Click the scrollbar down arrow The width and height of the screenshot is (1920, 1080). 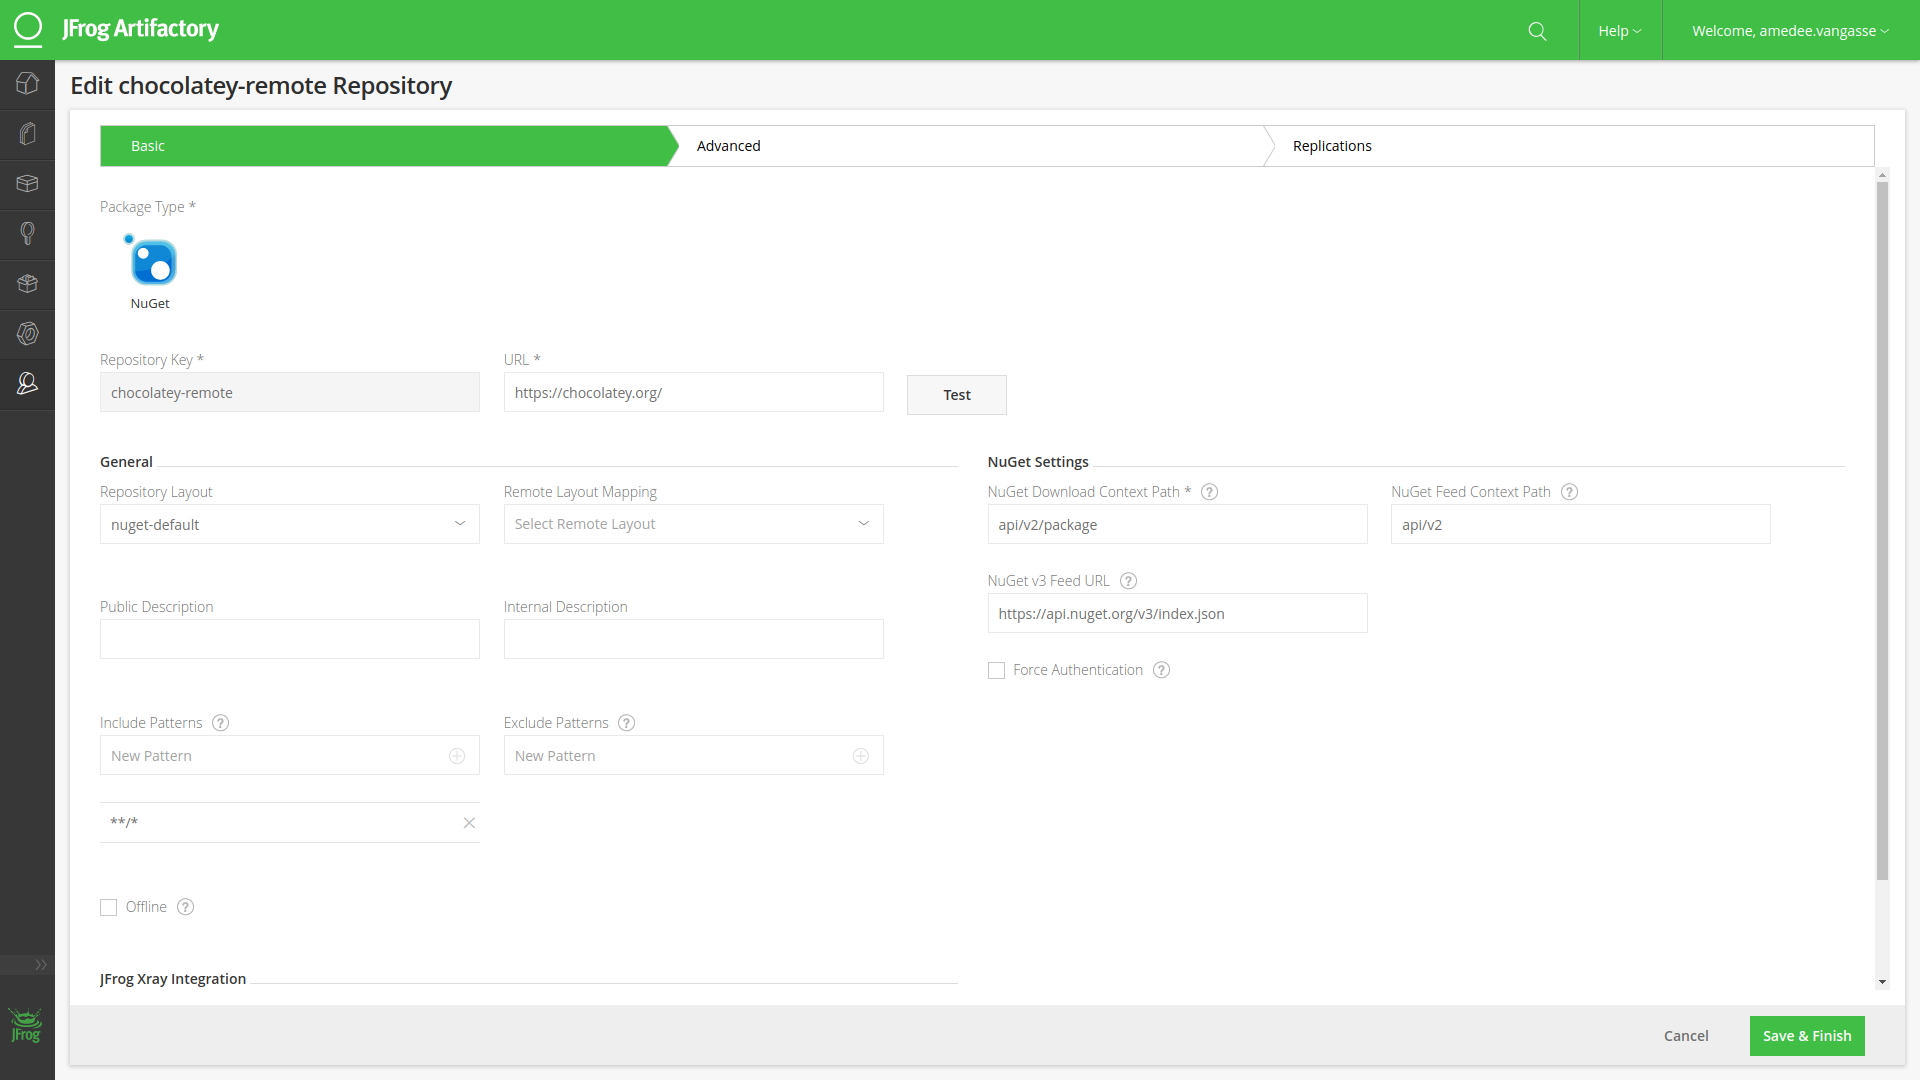click(1882, 982)
